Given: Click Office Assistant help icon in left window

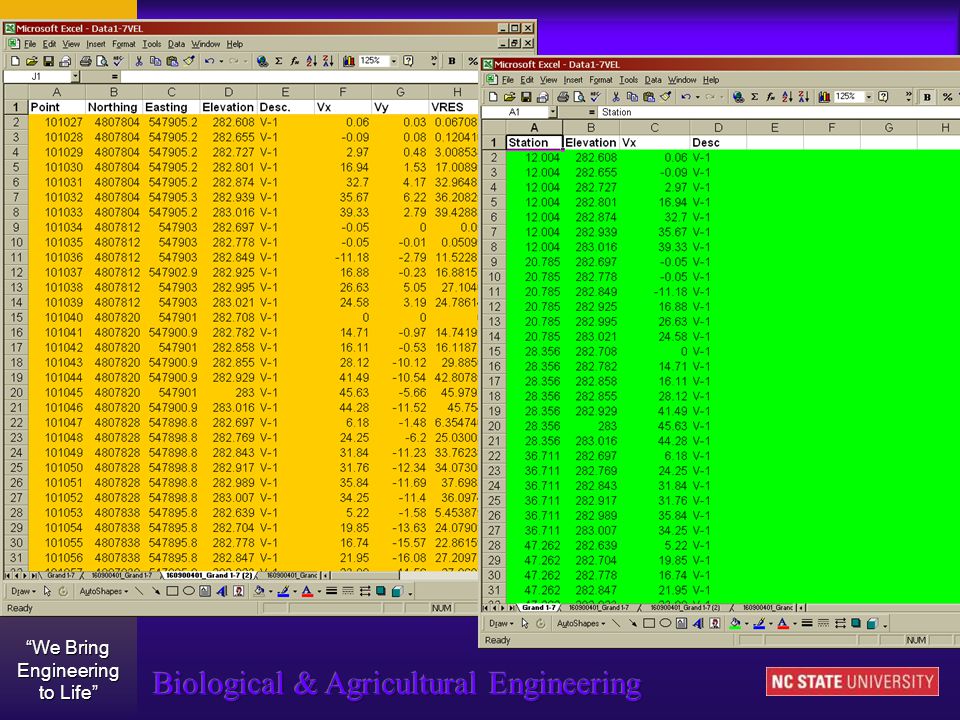Looking at the screenshot, I should click(x=408, y=61).
